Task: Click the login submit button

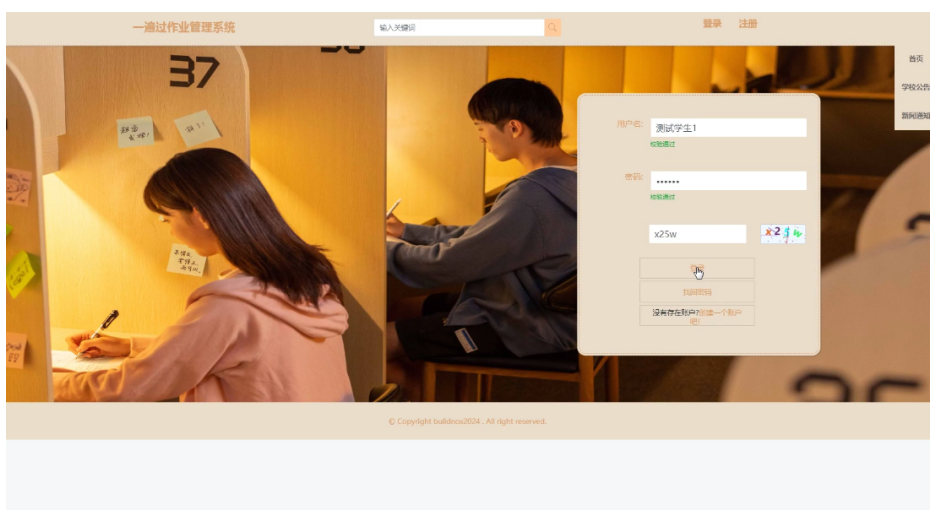Action: coord(697,268)
